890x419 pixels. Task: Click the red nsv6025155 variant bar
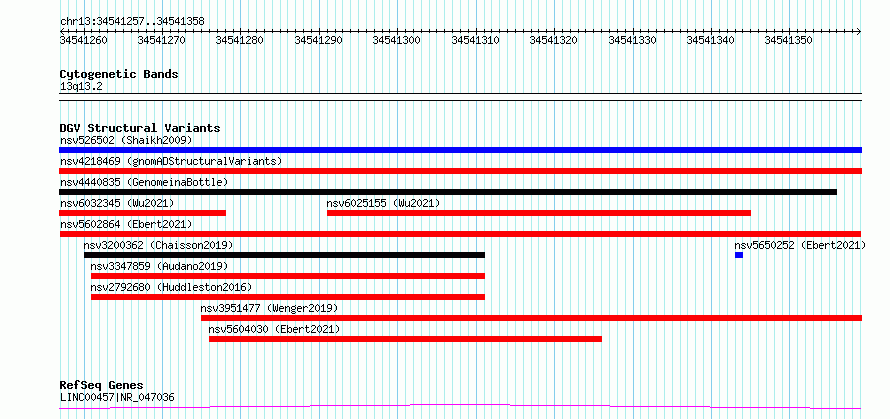pyautogui.click(x=539, y=213)
